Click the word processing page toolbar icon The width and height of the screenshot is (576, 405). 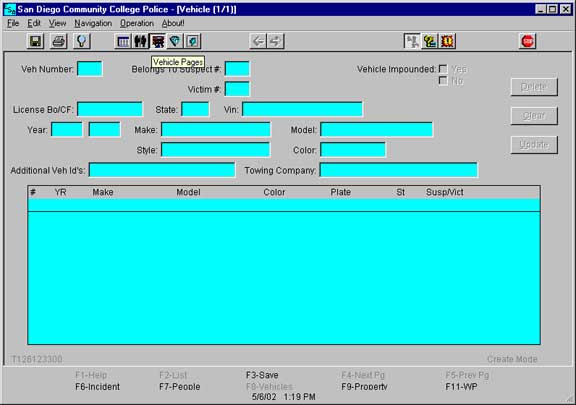[192, 41]
